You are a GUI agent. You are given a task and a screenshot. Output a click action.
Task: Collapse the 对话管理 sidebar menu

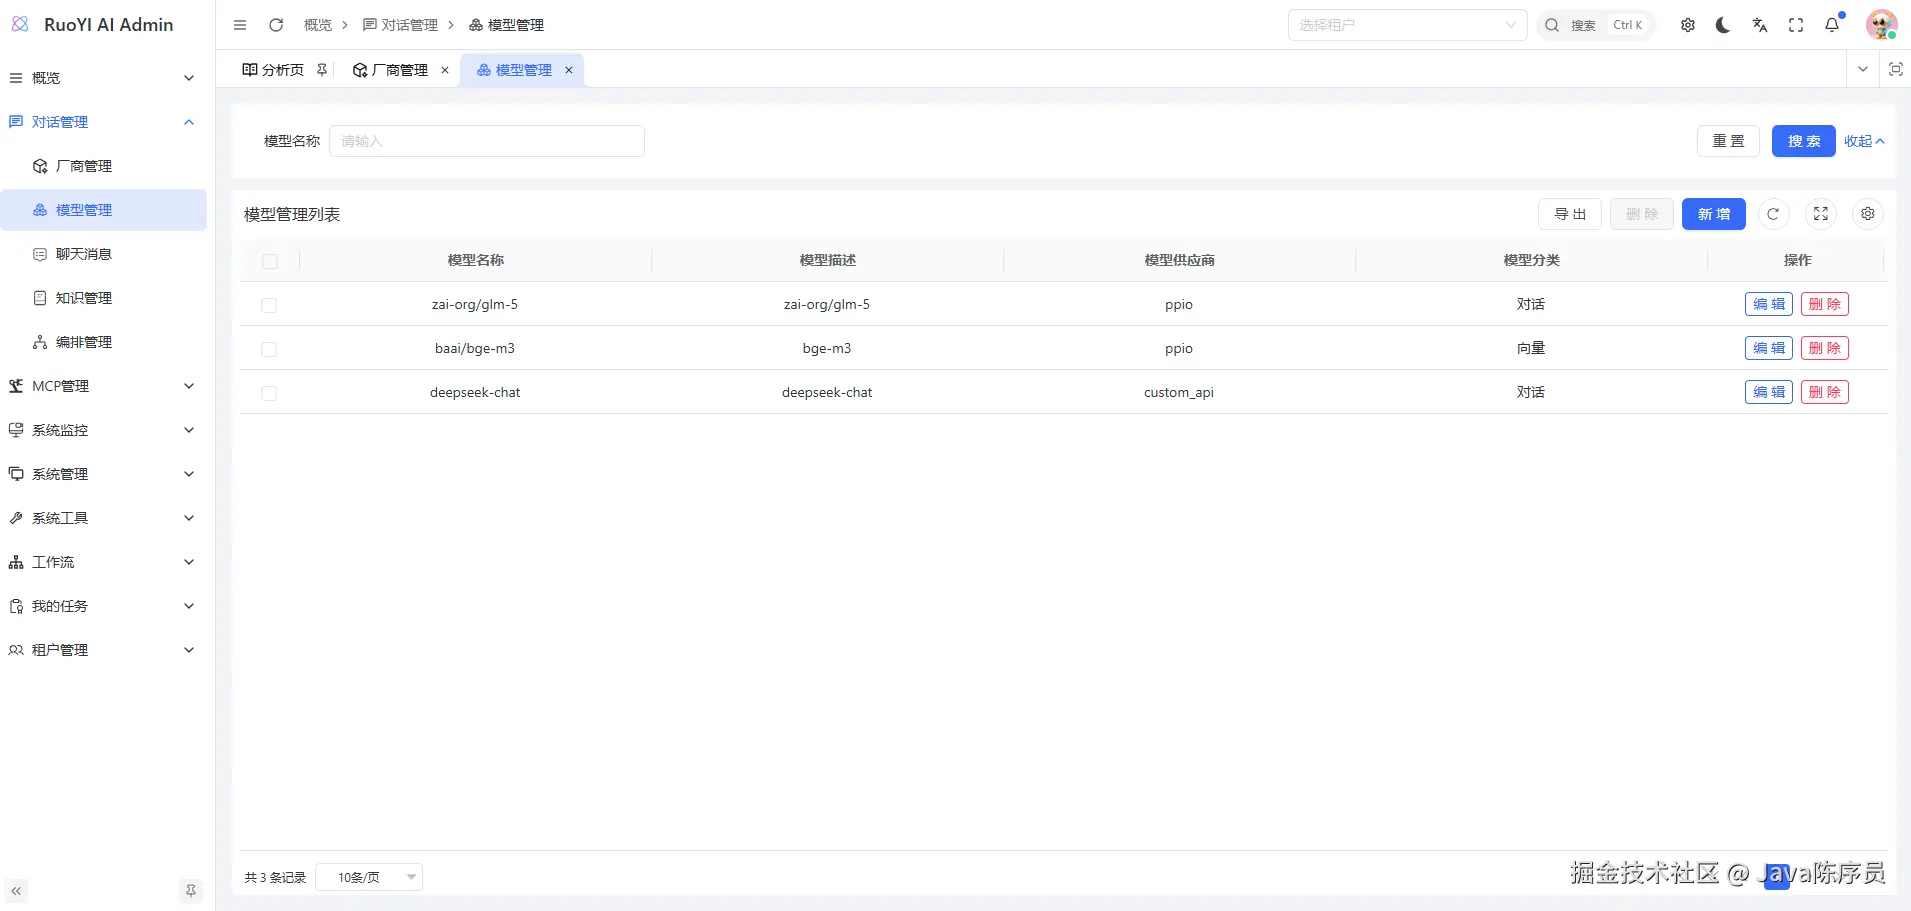[x=104, y=122]
